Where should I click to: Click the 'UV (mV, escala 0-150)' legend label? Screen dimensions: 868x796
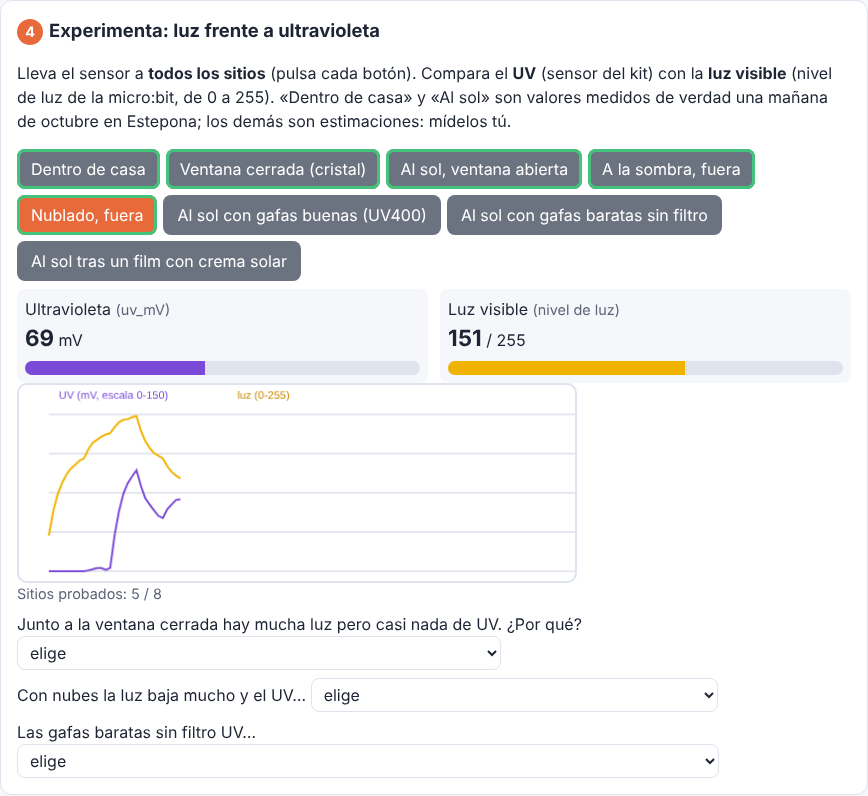click(113, 395)
